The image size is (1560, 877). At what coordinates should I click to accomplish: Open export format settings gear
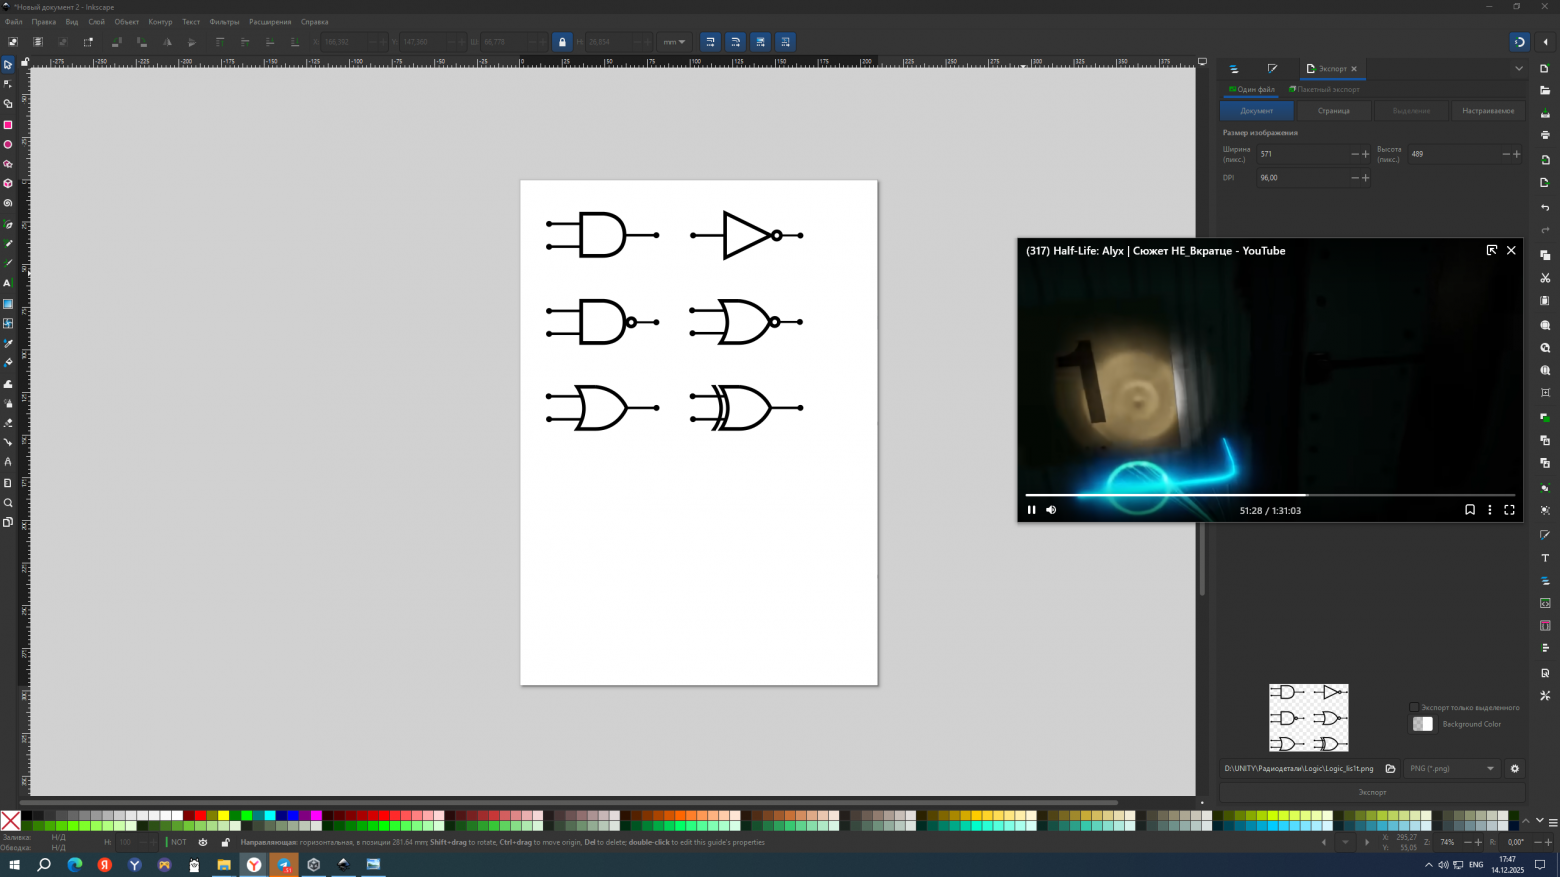tap(1514, 769)
